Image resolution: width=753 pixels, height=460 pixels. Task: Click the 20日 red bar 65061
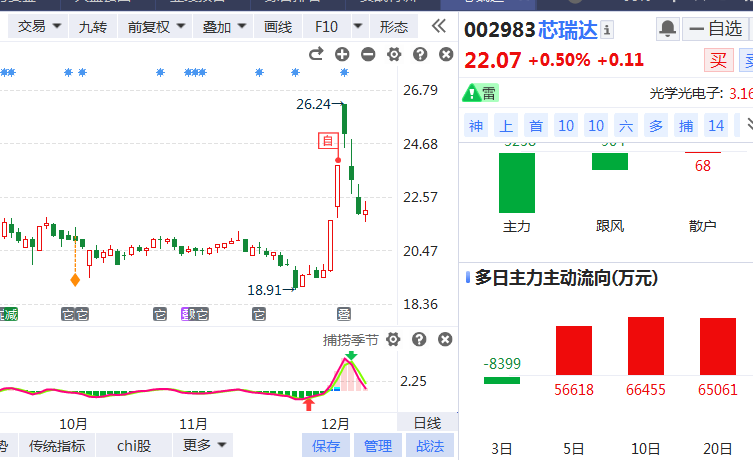(718, 346)
